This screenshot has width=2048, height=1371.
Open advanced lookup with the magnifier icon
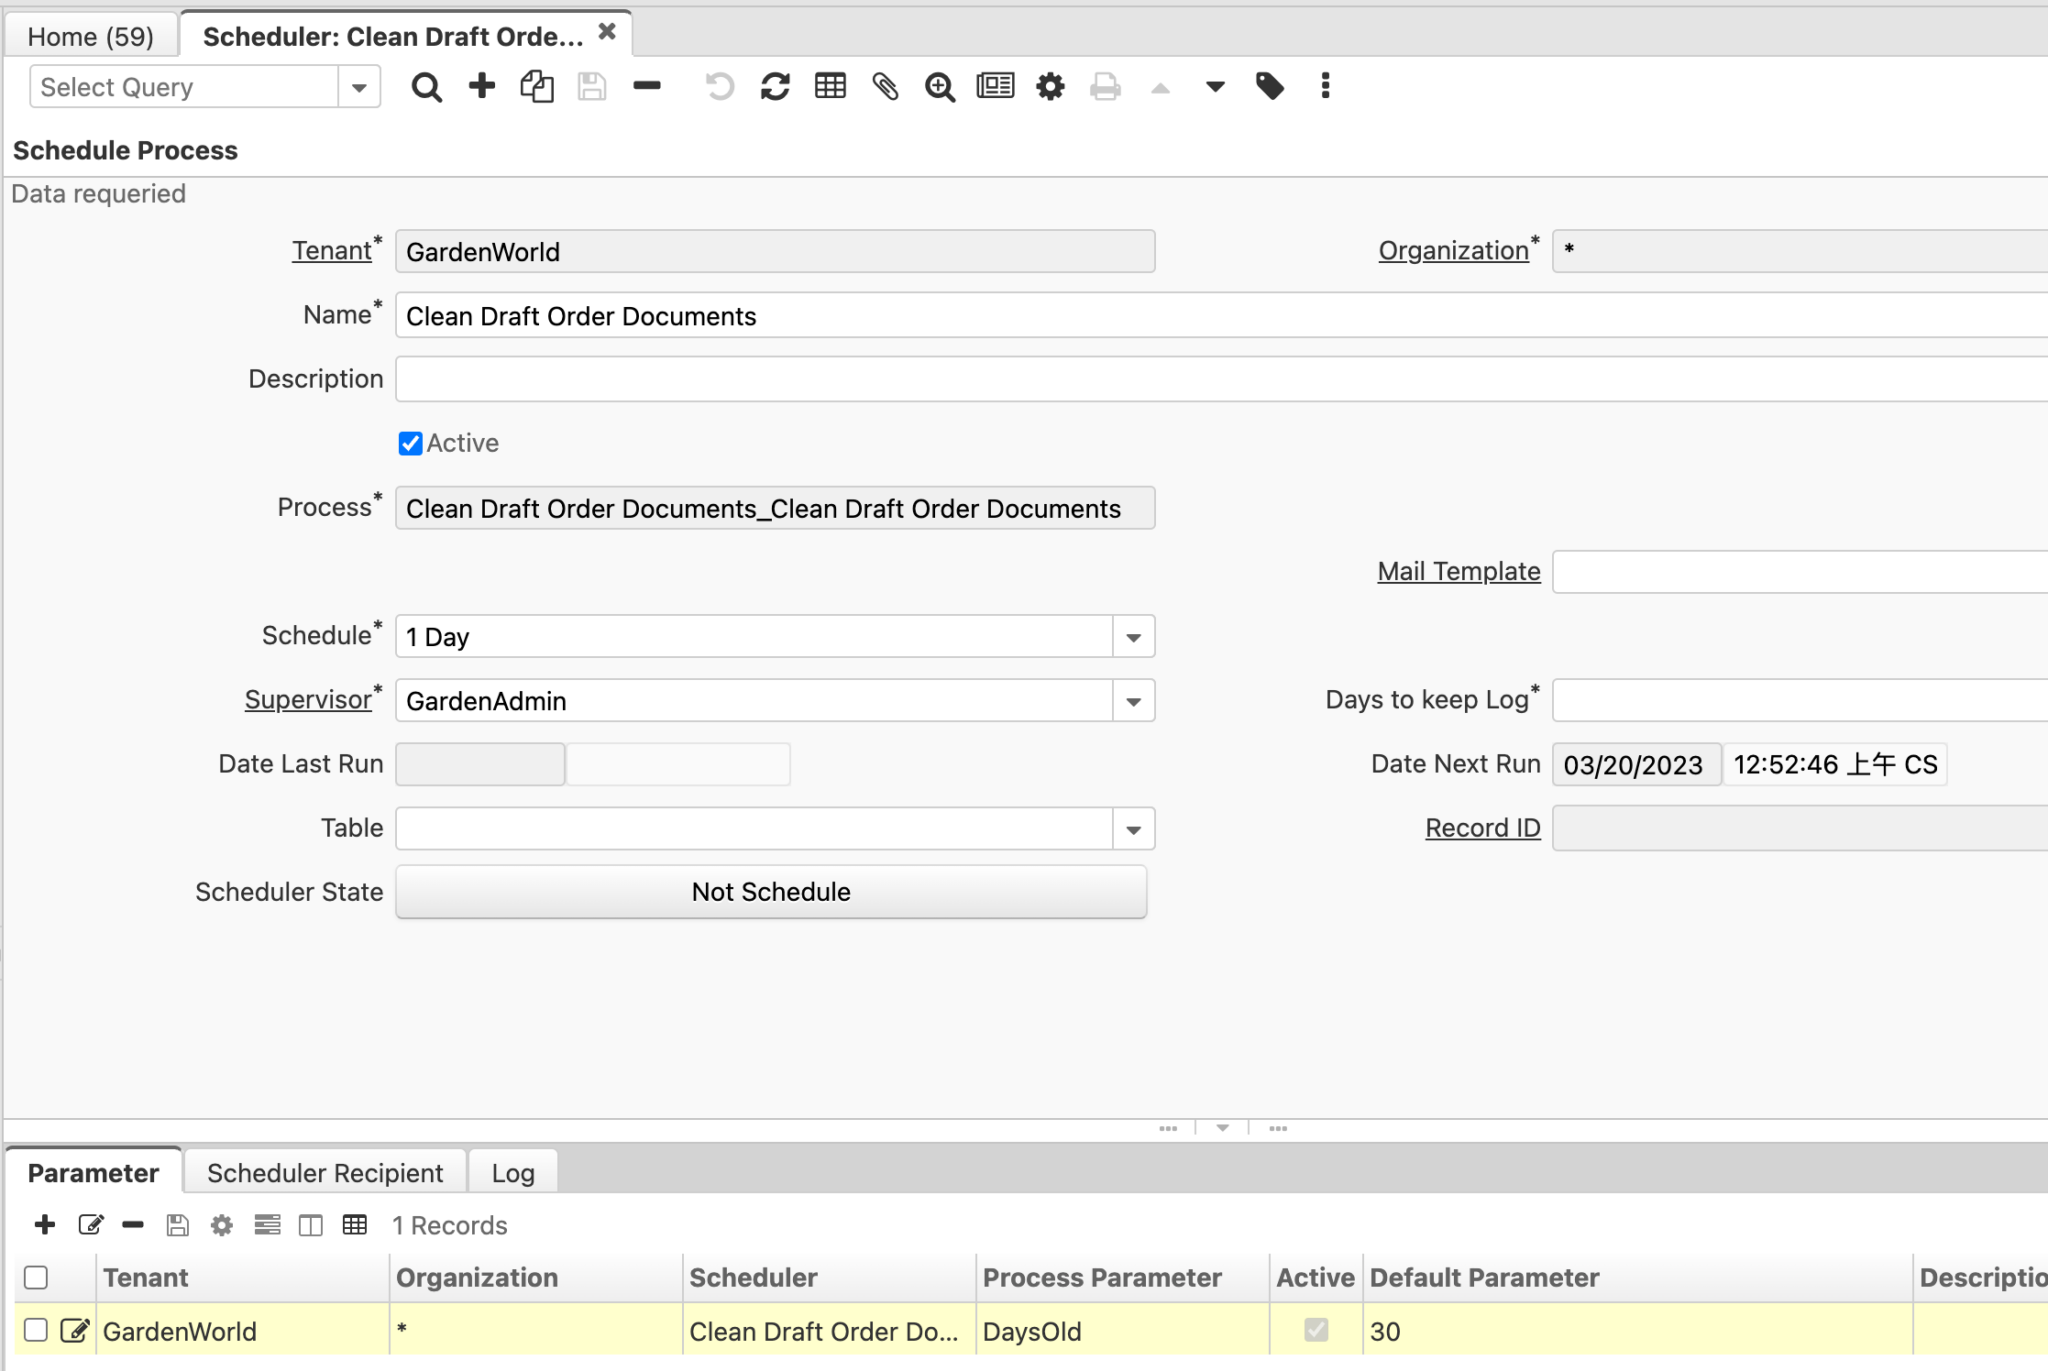point(940,87)
